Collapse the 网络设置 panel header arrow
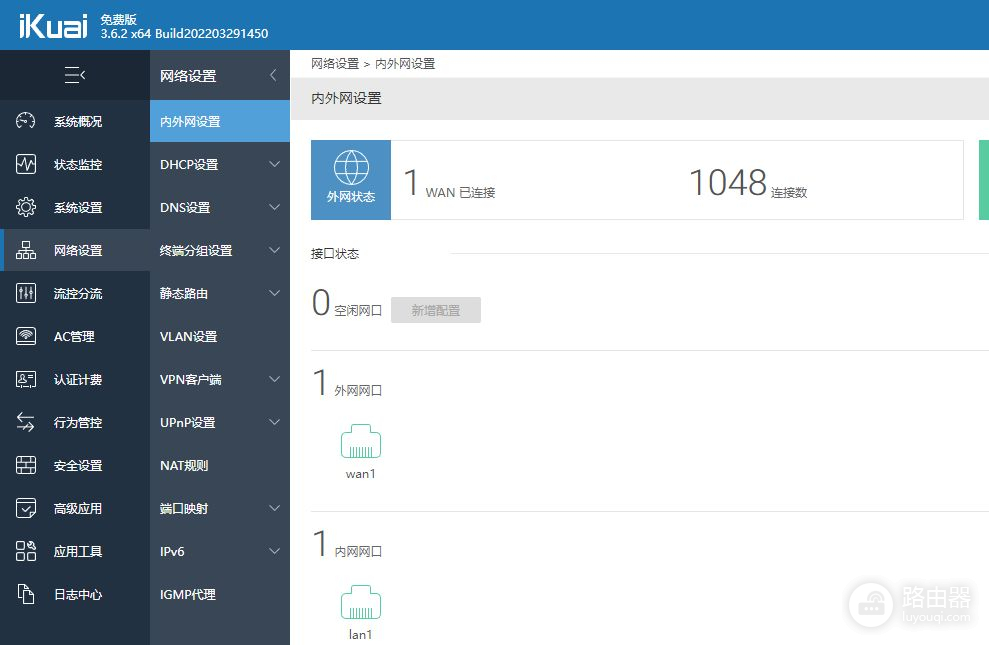 tap(273, 75)
